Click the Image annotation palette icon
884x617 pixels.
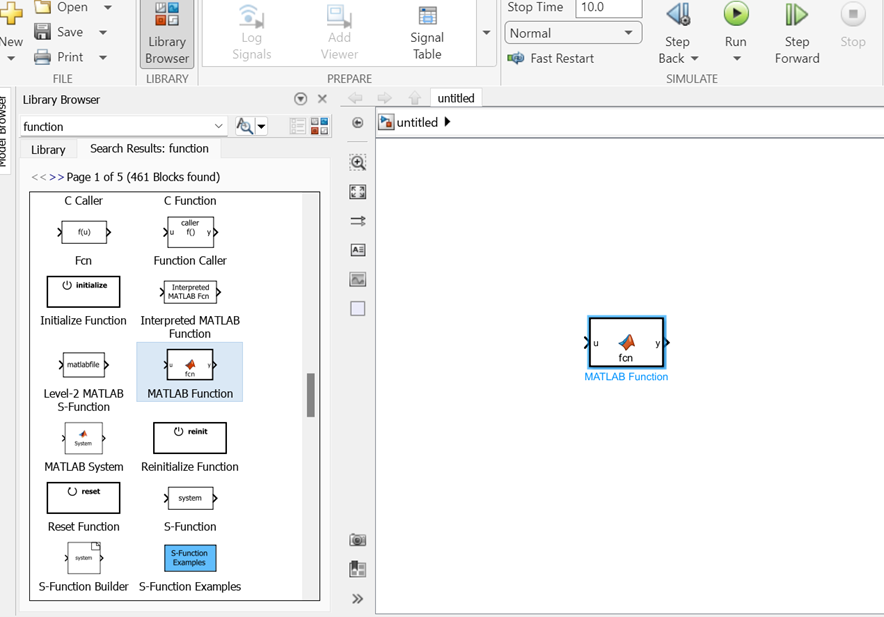coord(358,279)
